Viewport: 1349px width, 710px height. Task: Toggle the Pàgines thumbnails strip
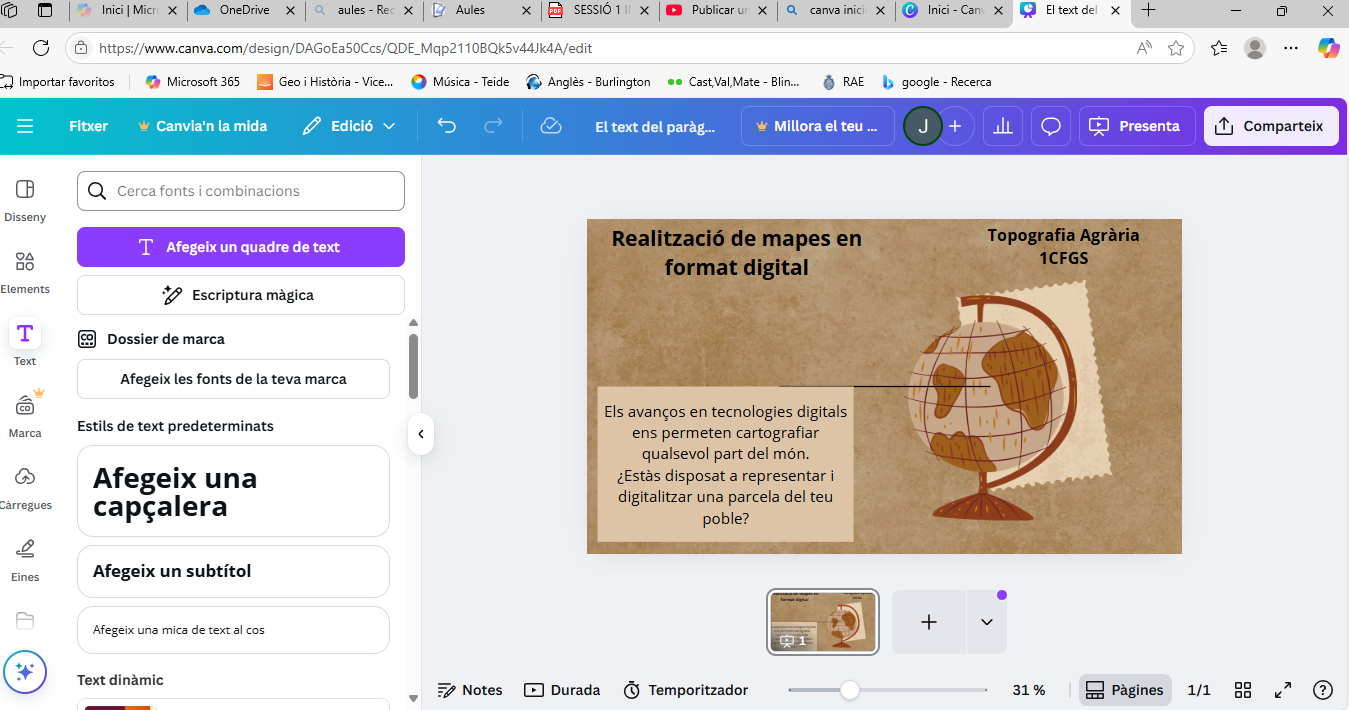1125,690
